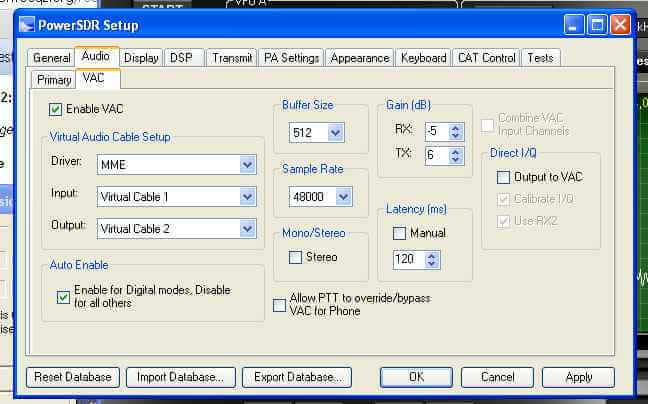648x404 pixels.
Task: Open the Driver dropdown showing MME
Action: pyautogui.click(x=176, y=165)
